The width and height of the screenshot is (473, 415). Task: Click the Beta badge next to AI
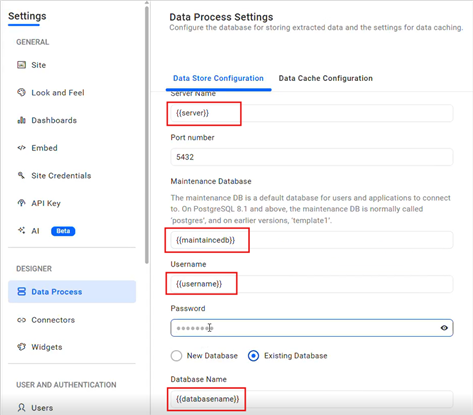[63, 231]
